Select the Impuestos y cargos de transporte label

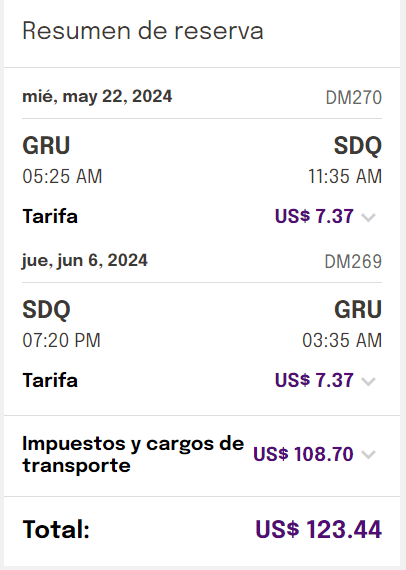[133, 454]
